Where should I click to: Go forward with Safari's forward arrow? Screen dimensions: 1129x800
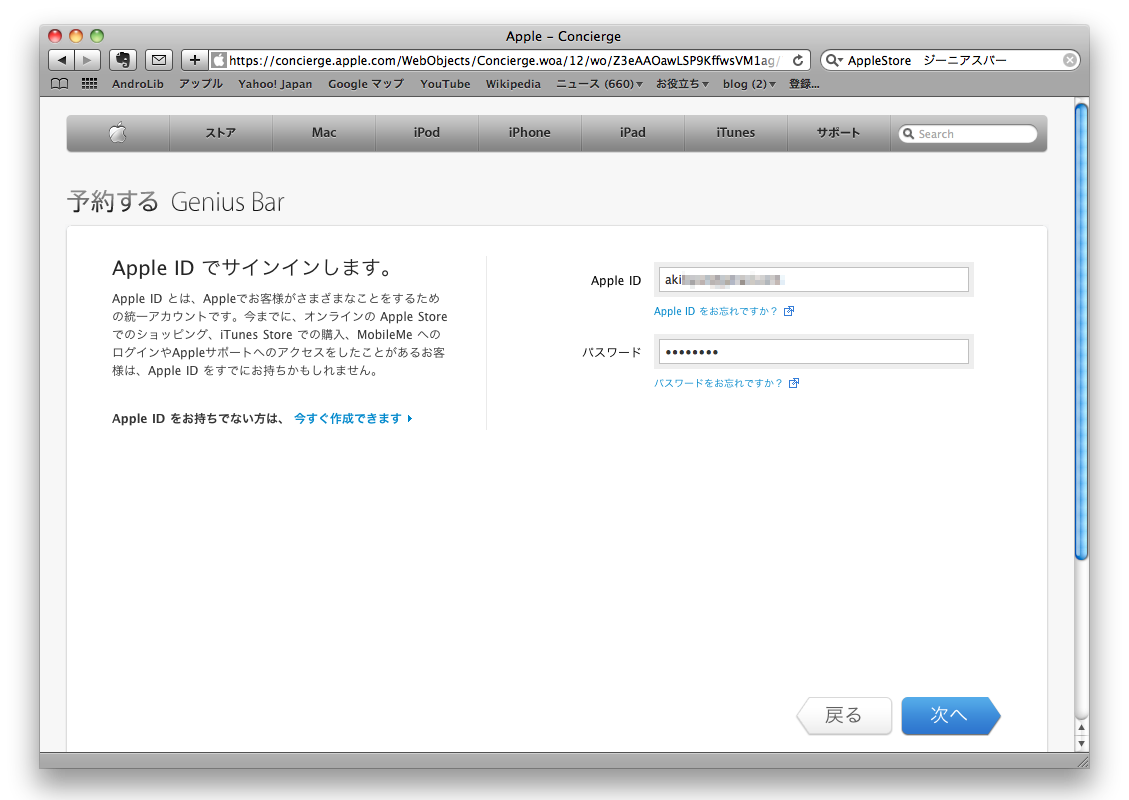[87, 60]
